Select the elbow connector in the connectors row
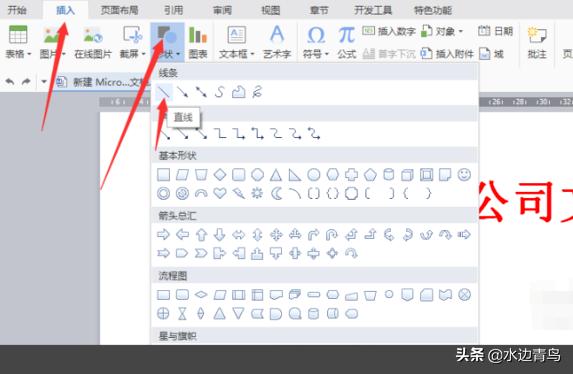Image resolution: width=573 pixels, height=374 pixels. coord(220,134)
